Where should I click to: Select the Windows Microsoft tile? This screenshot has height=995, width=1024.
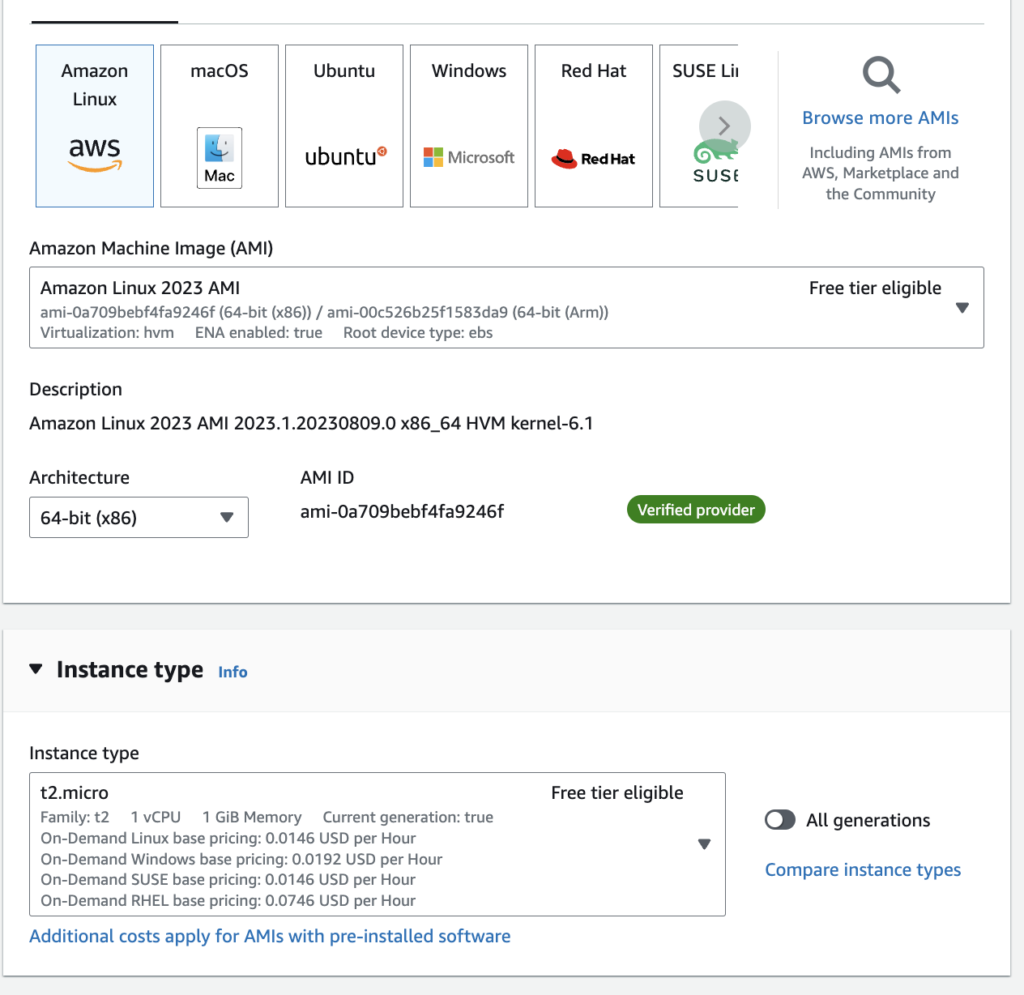[x=468, y=125]
